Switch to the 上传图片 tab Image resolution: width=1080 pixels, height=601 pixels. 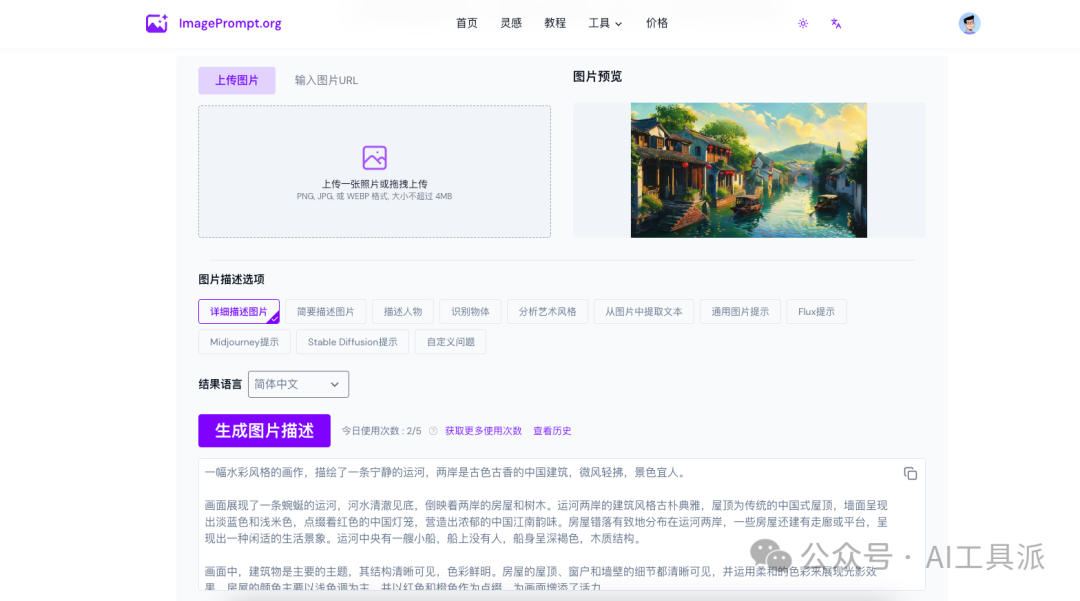click(237, 81)
